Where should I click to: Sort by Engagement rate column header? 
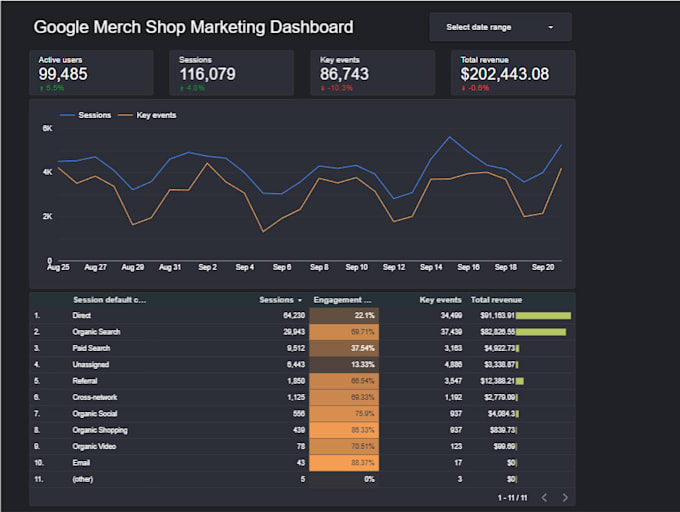tap(343, 300)
